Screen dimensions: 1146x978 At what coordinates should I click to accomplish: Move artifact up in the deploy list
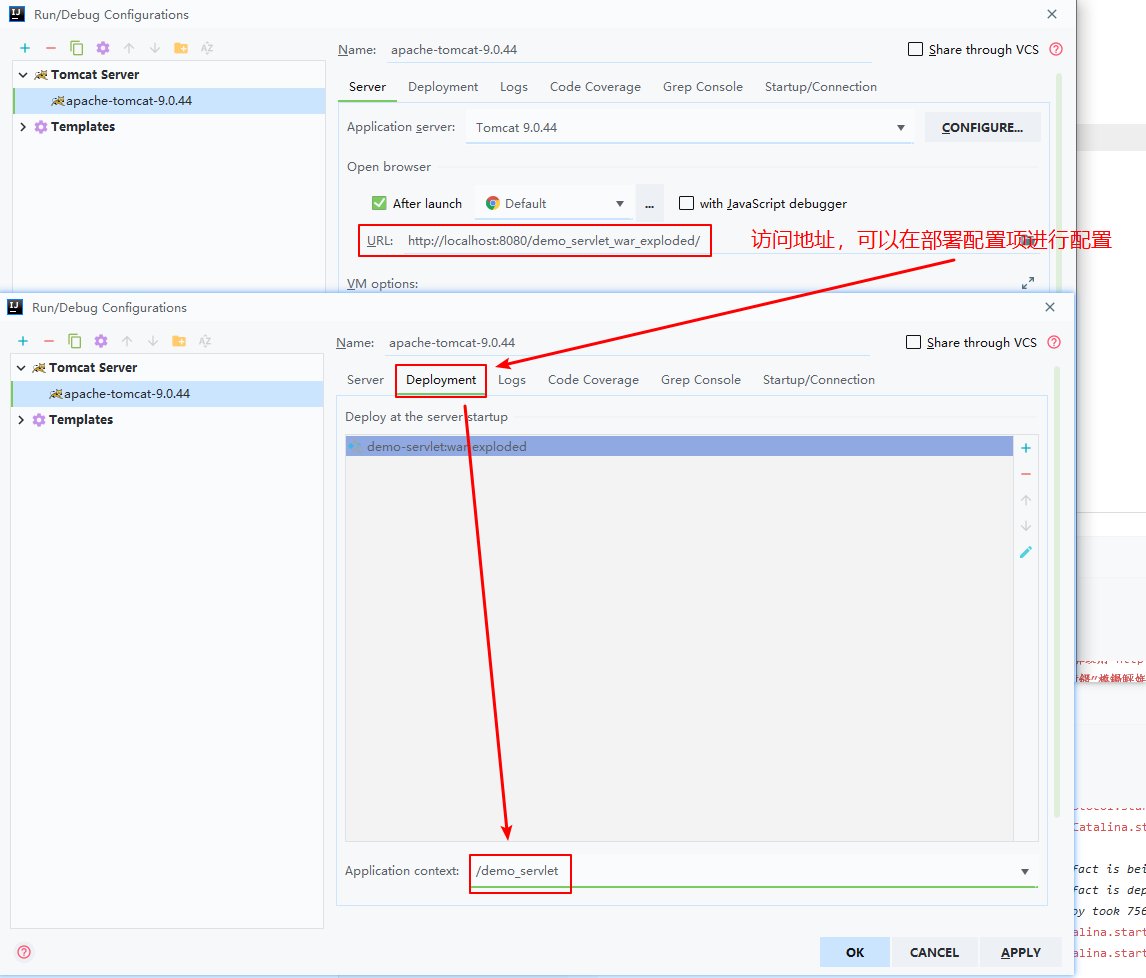pos(1026,500)
